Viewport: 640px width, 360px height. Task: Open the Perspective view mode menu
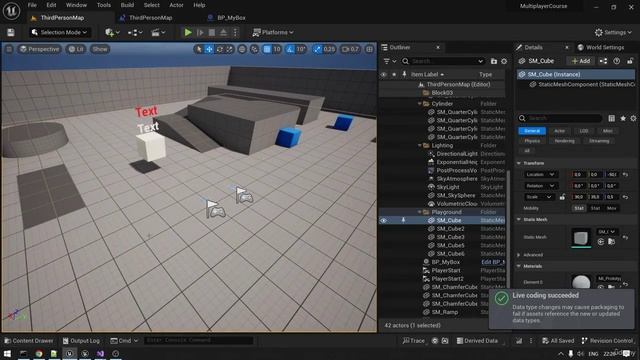click(x=39, y=49)
